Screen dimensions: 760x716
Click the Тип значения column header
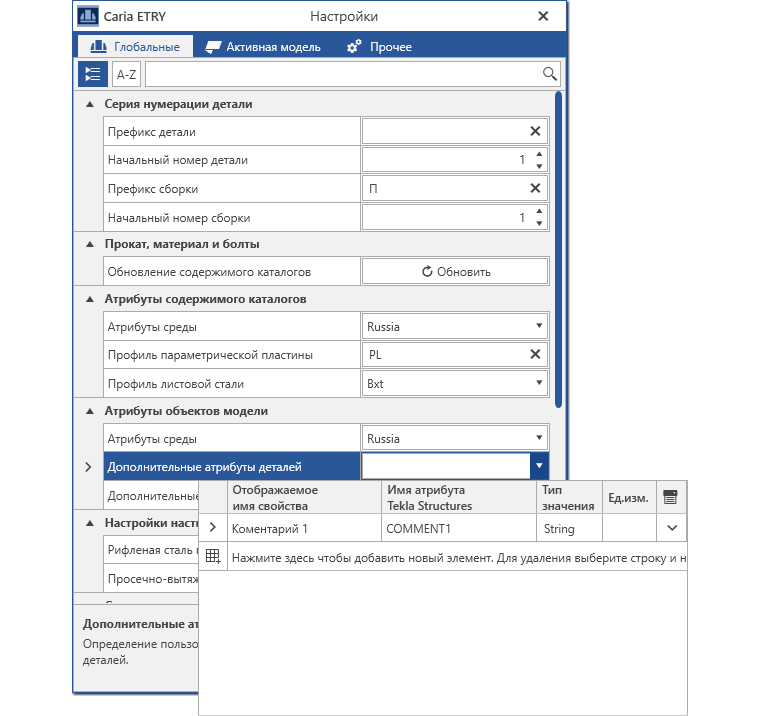coord(569,497)
